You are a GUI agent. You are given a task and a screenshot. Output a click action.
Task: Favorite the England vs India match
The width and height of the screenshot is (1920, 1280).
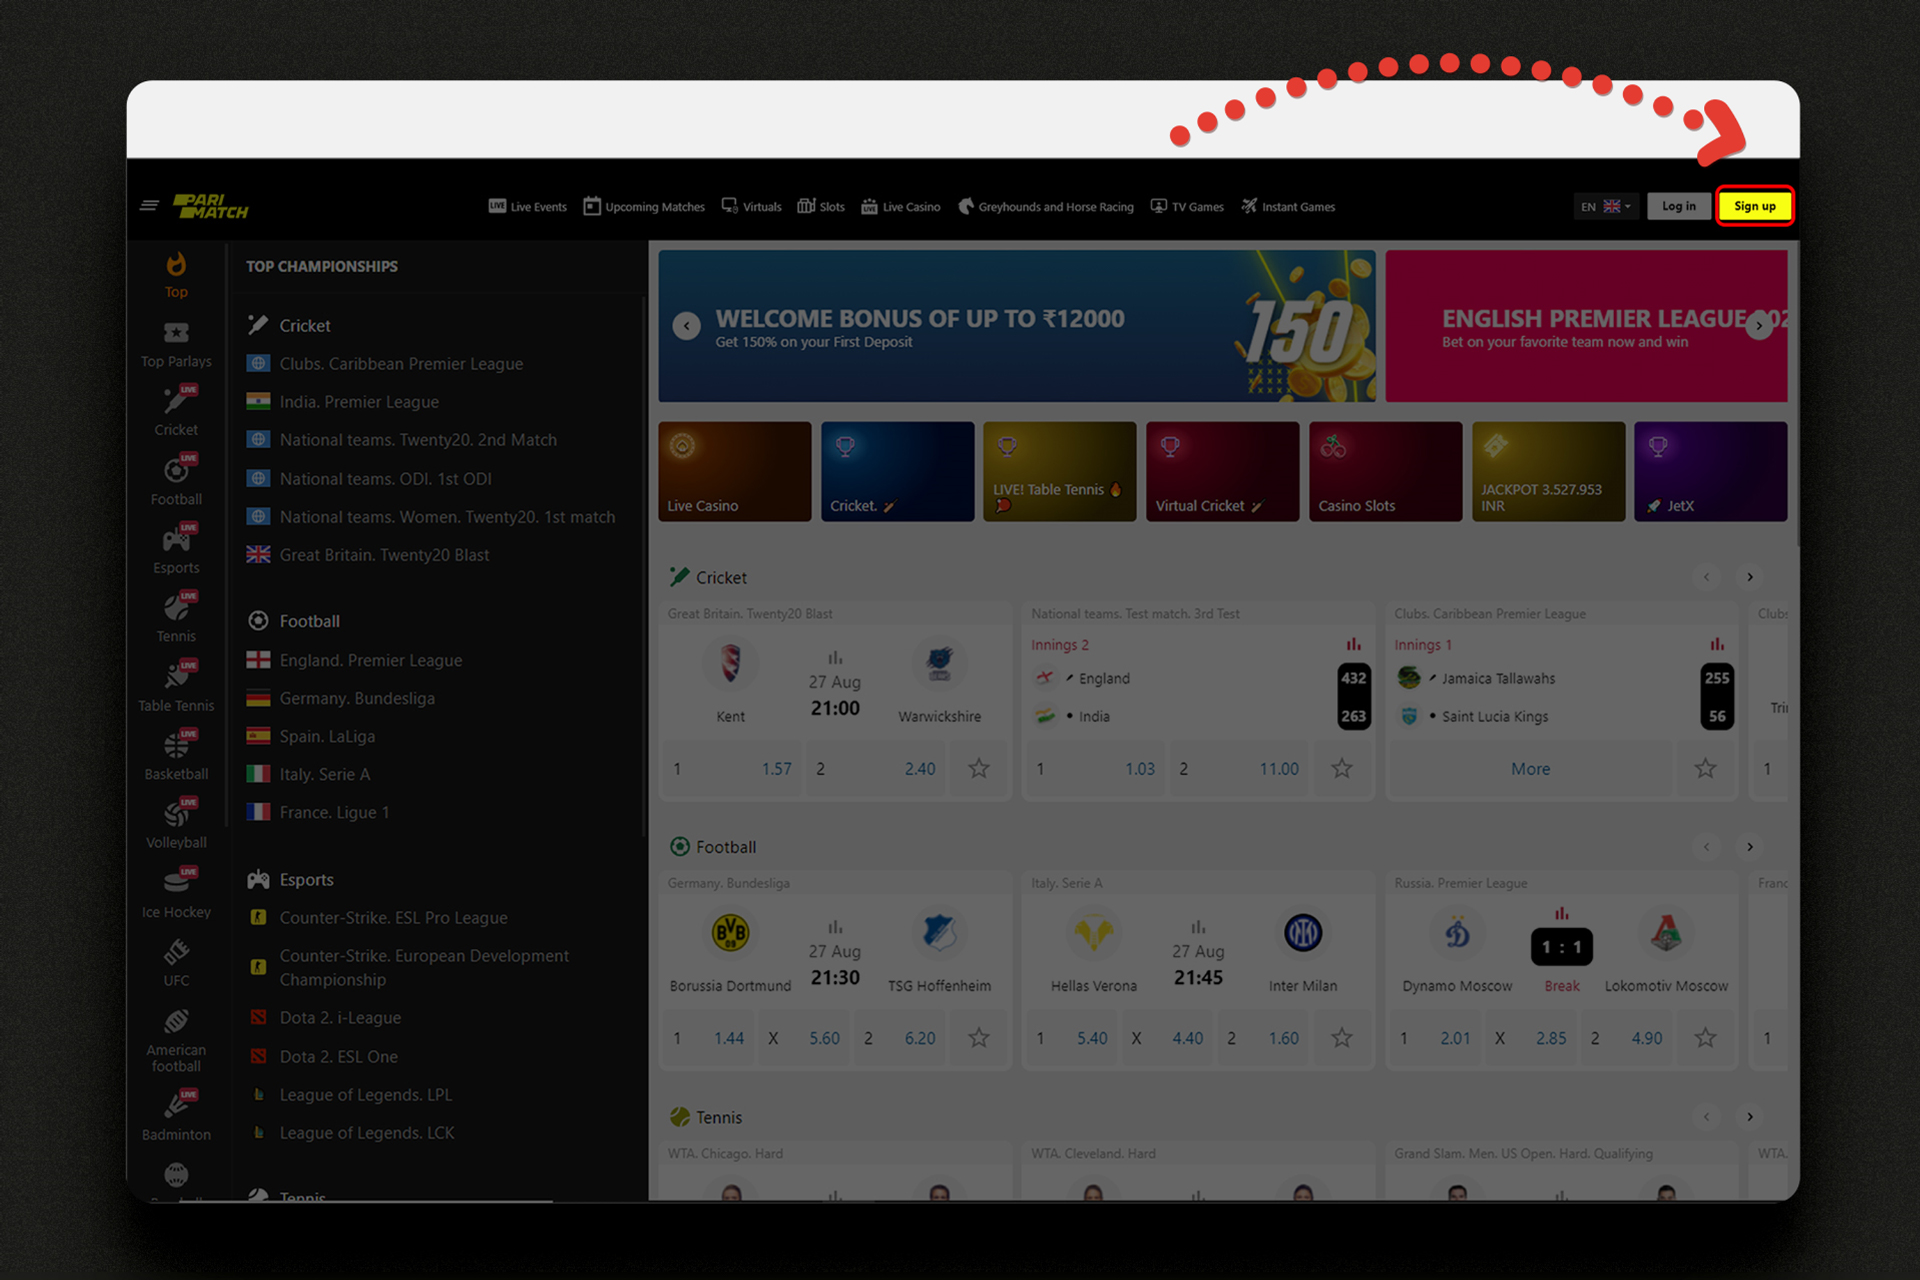click(1342, 768)
